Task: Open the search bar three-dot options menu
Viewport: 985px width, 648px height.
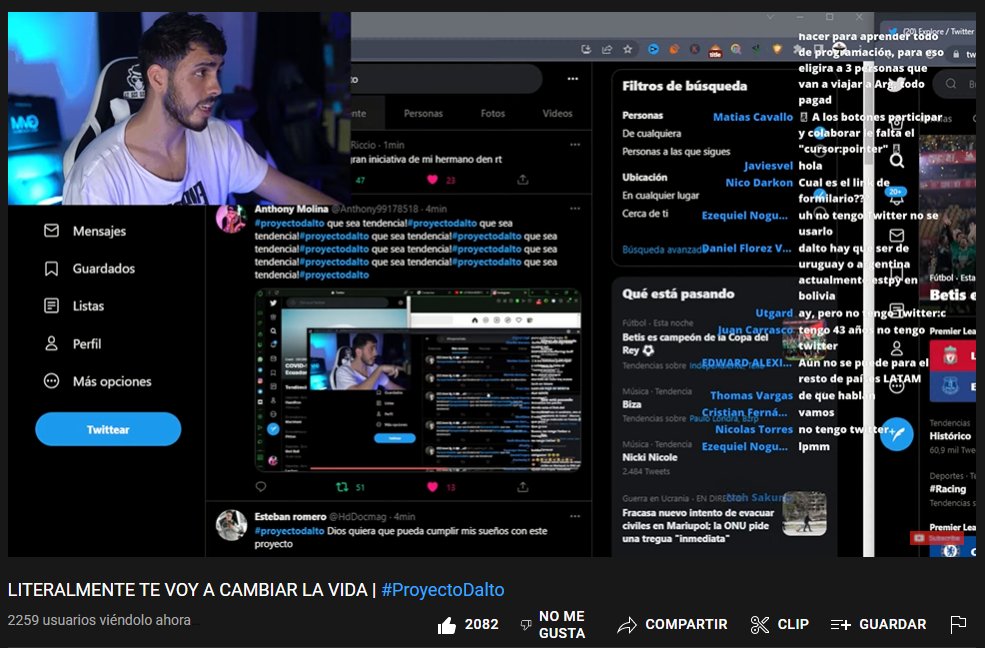Action: (572, 79)
